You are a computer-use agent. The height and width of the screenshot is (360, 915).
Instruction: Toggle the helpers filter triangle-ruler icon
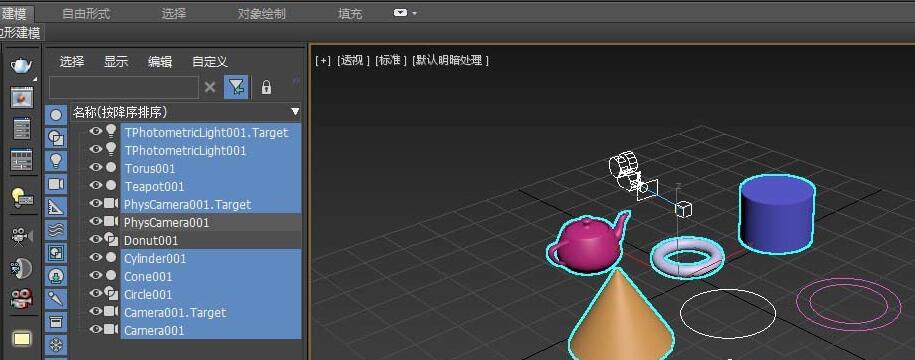coord(56,207)
